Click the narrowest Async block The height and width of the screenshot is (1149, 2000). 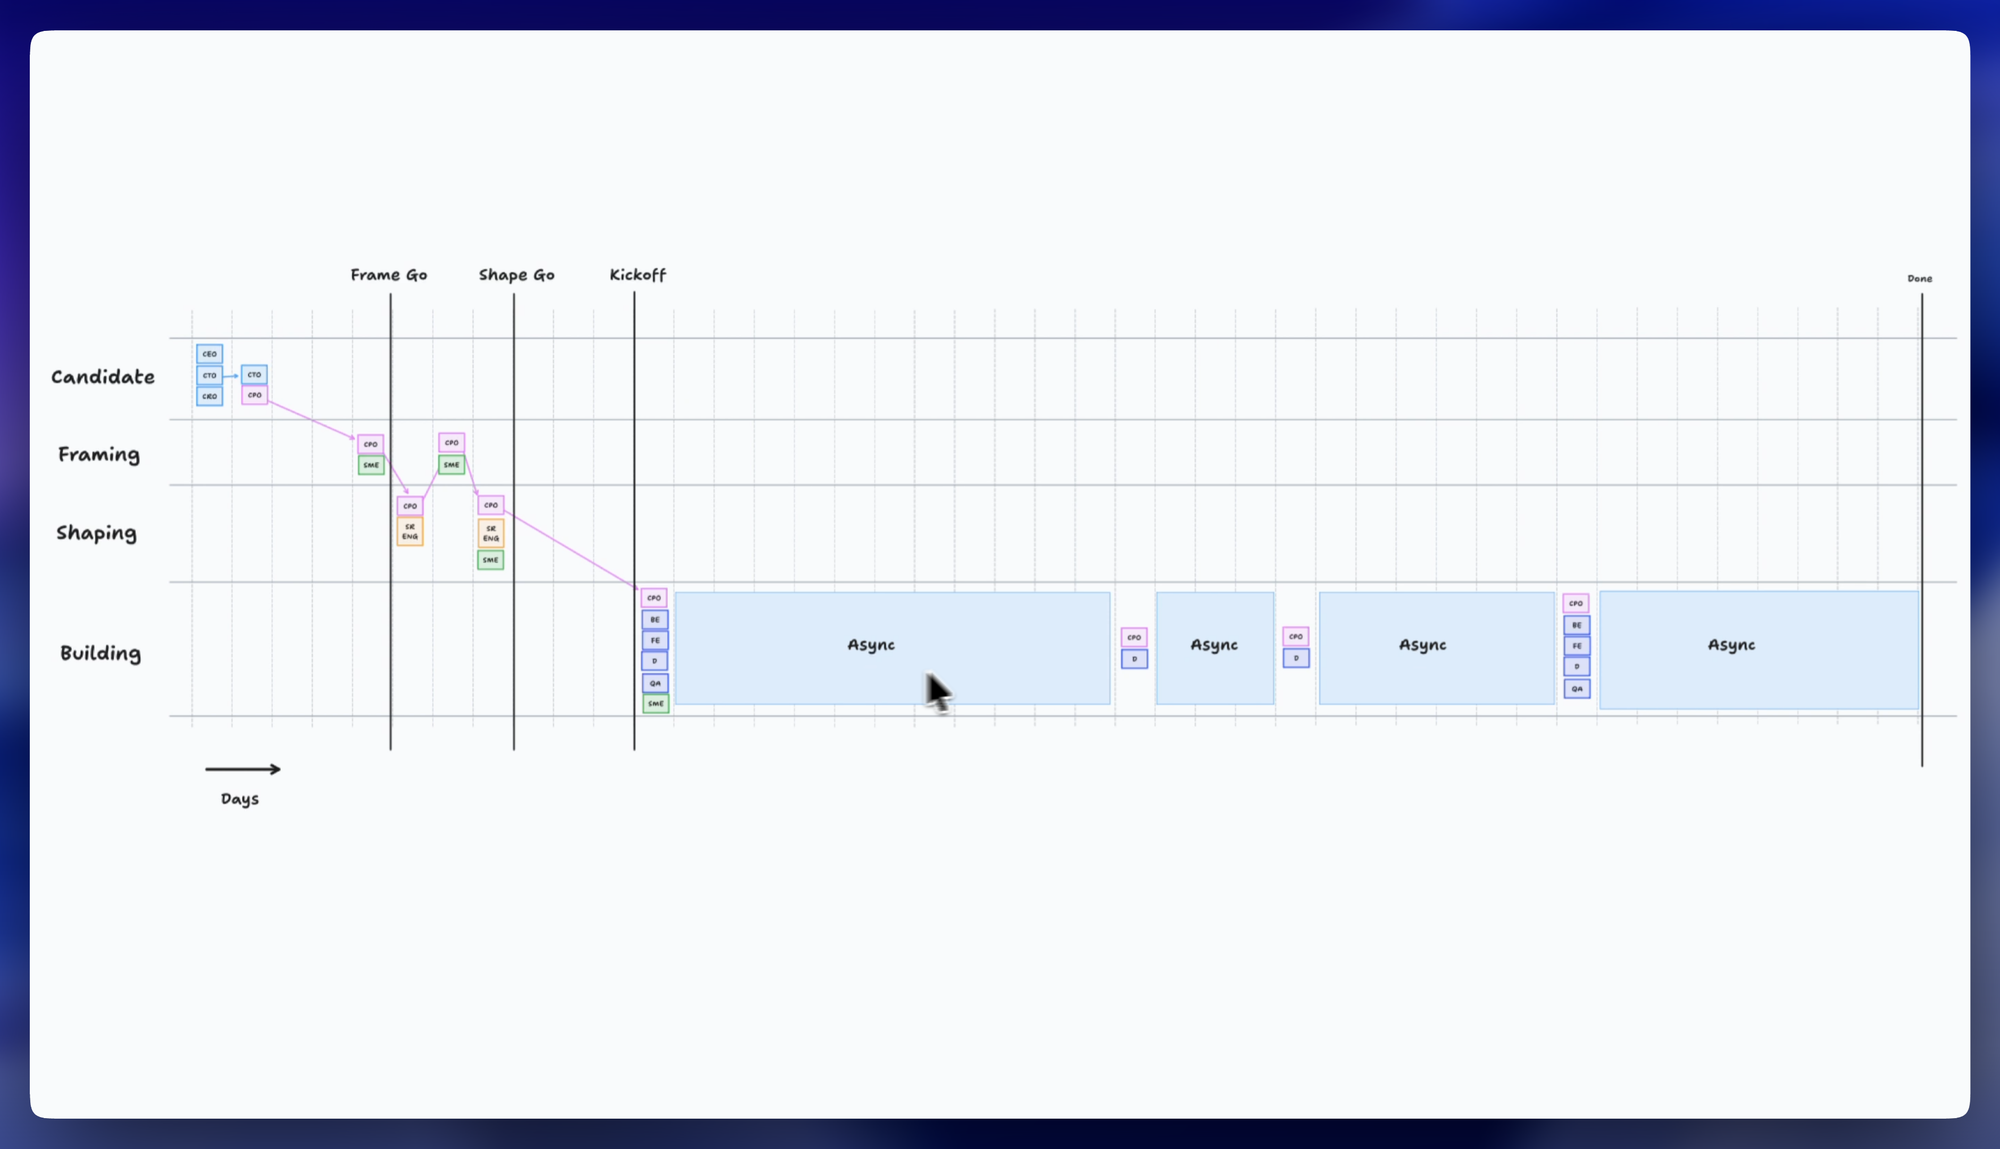1214,646
